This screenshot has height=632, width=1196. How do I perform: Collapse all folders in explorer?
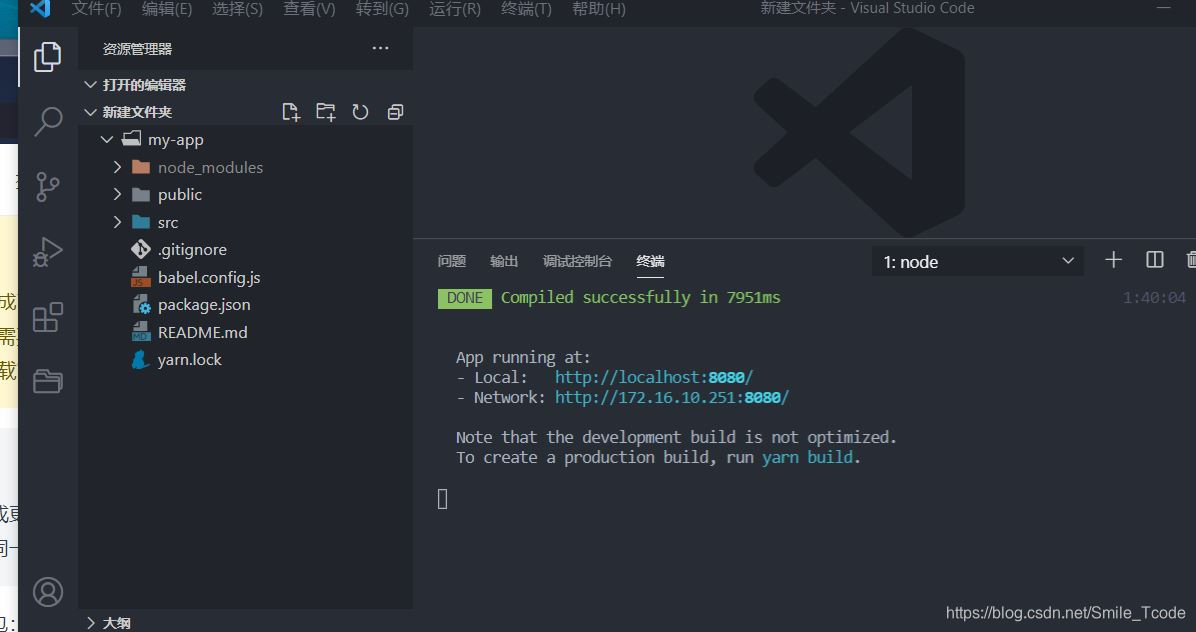395,112
